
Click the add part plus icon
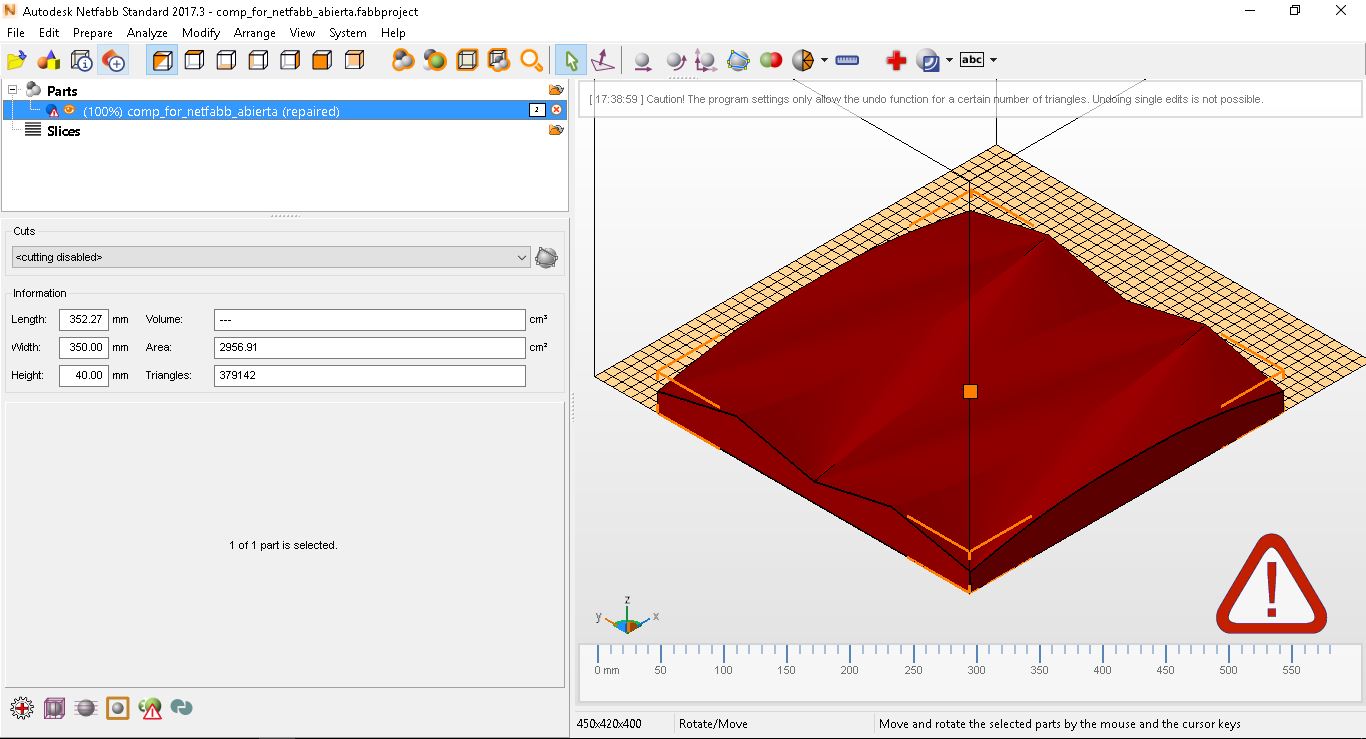point(113,61)
